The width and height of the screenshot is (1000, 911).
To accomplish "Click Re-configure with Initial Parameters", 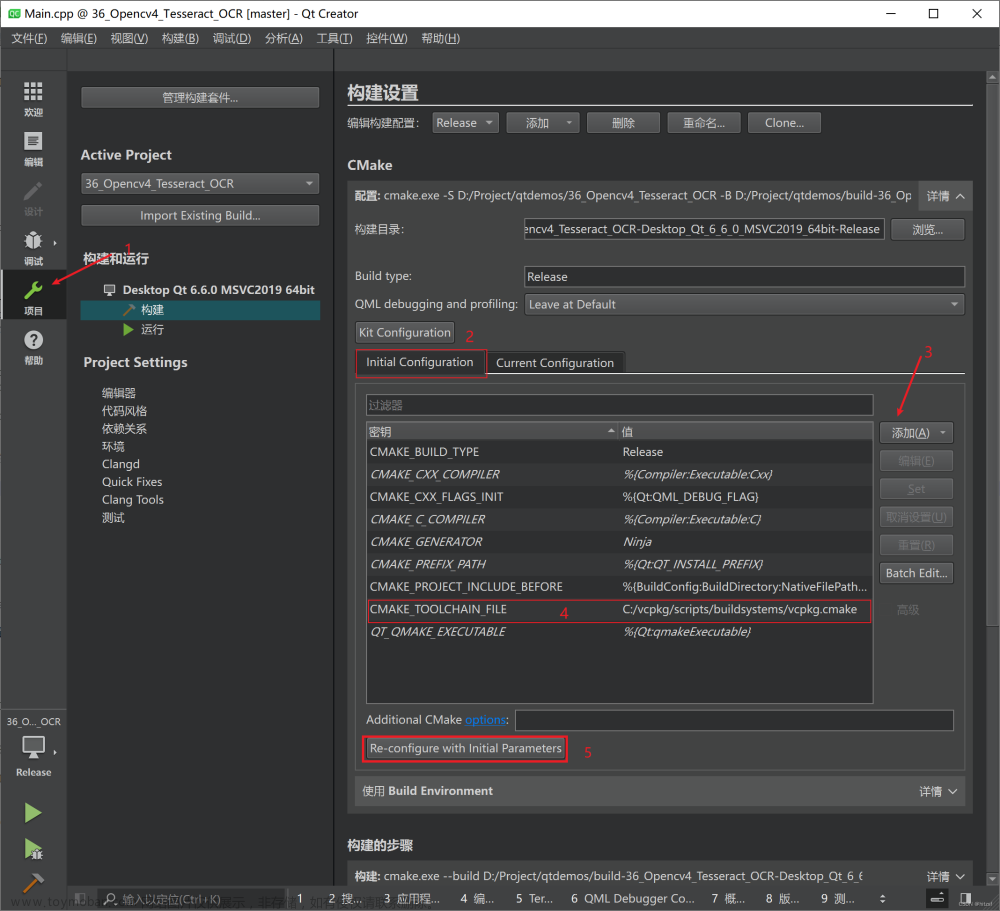I will (465, 749).
